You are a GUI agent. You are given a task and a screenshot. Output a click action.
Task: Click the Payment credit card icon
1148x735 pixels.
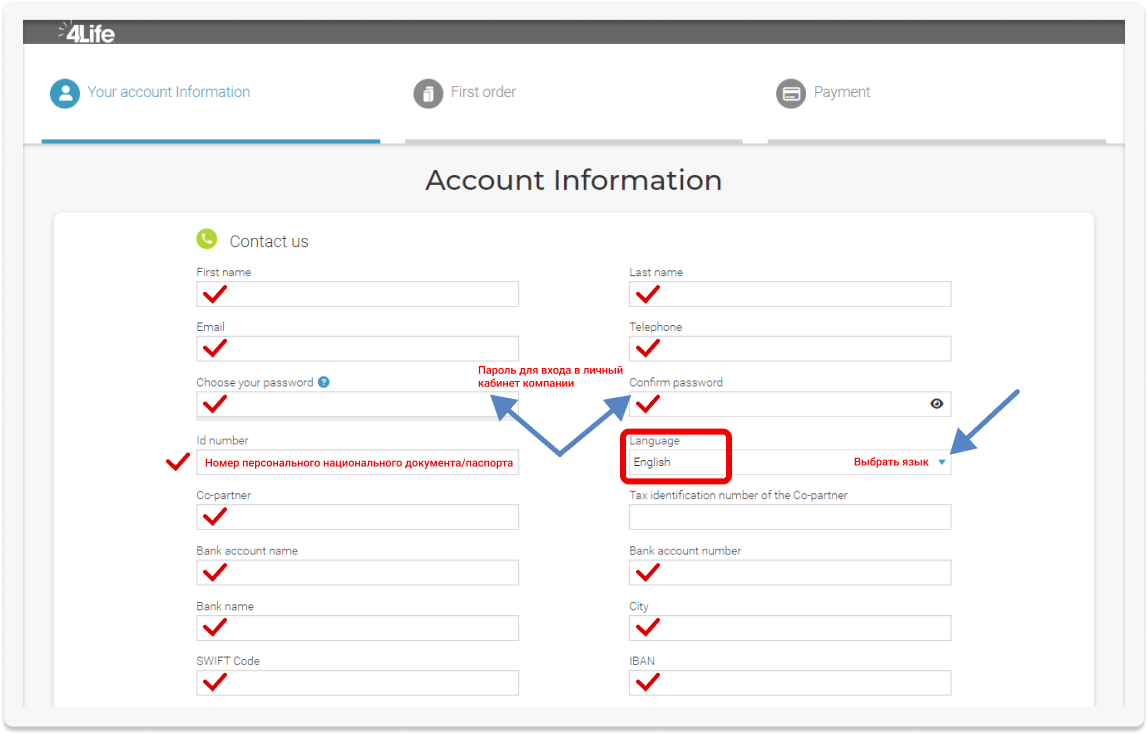click(x=791, y=93)
